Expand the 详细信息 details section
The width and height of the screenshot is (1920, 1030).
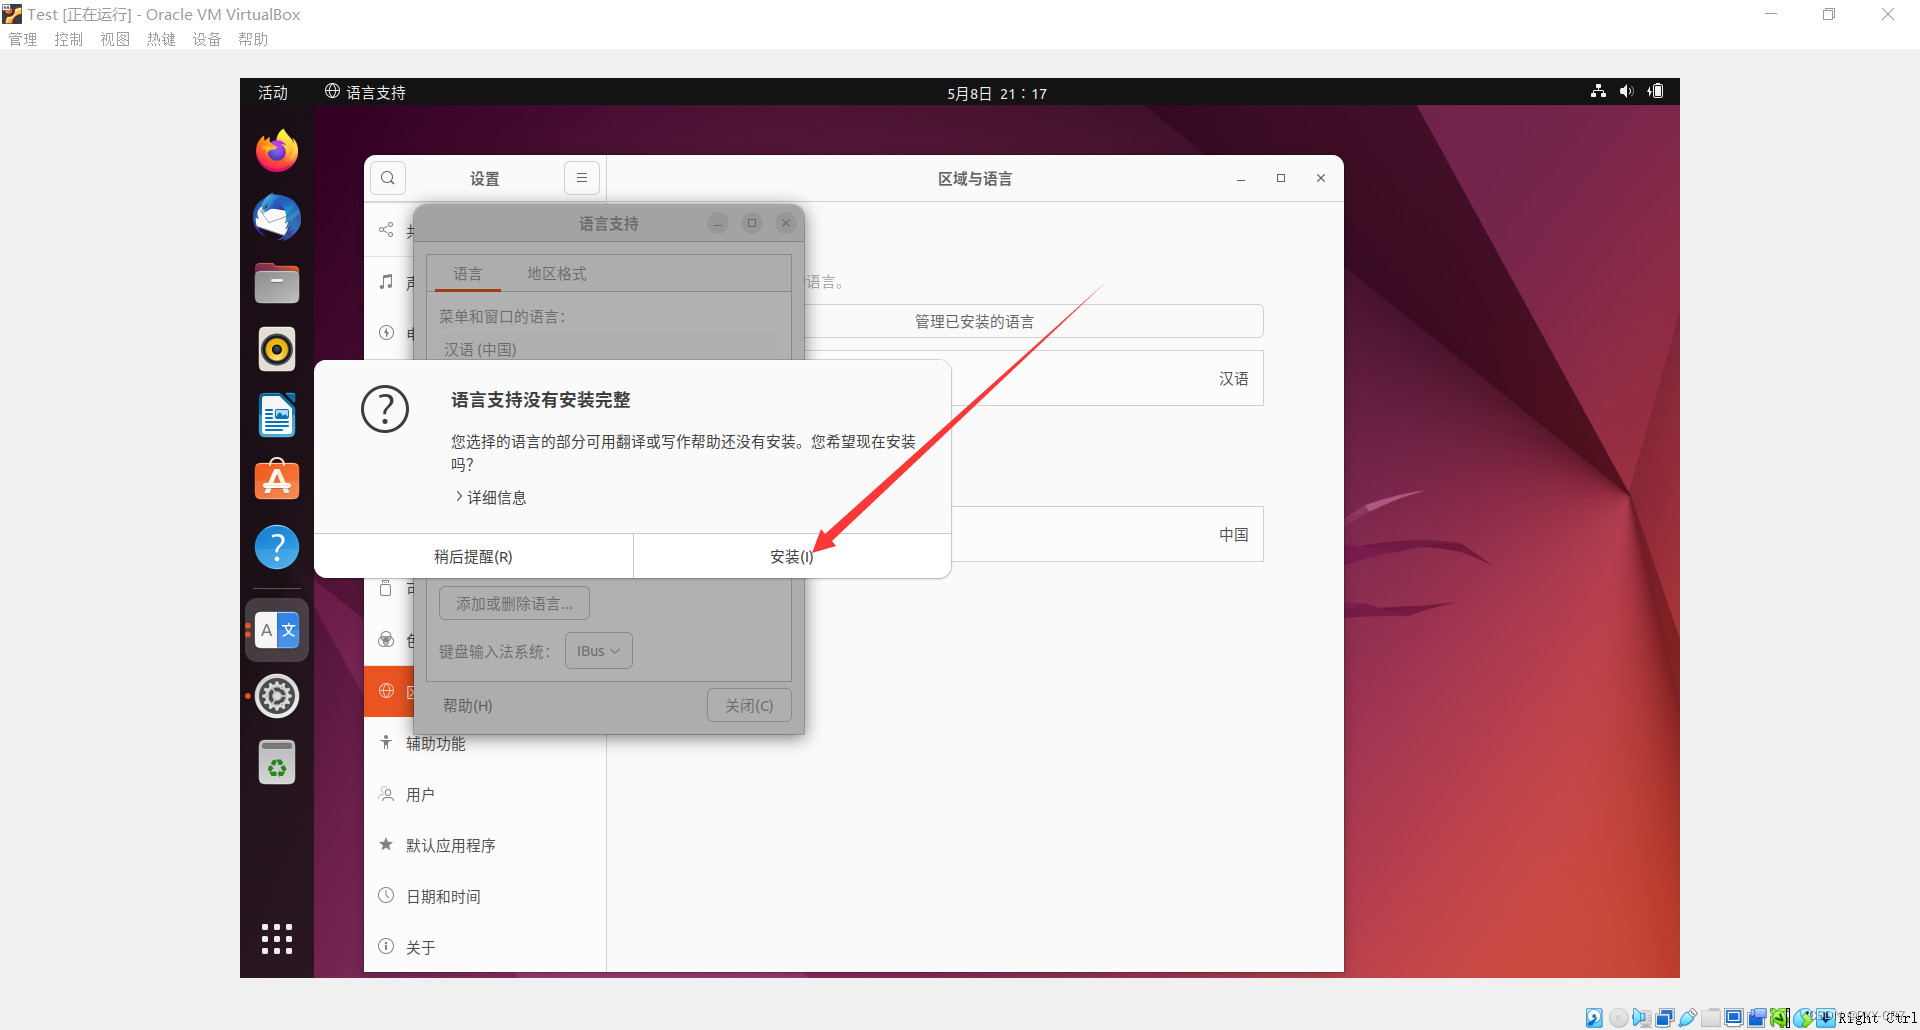(491, 497)
